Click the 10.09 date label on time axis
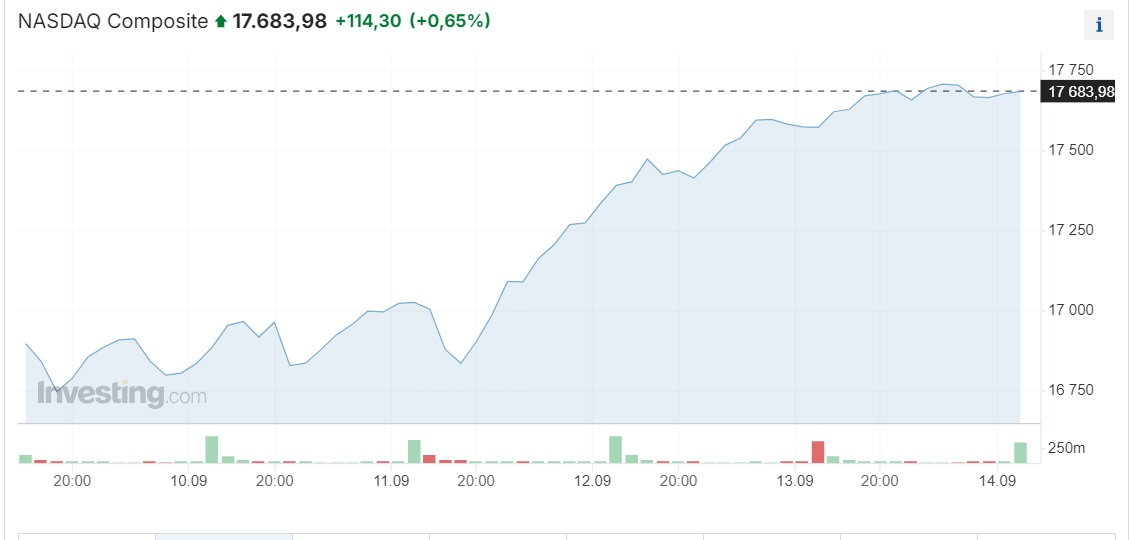 click(x=189, y=481)
